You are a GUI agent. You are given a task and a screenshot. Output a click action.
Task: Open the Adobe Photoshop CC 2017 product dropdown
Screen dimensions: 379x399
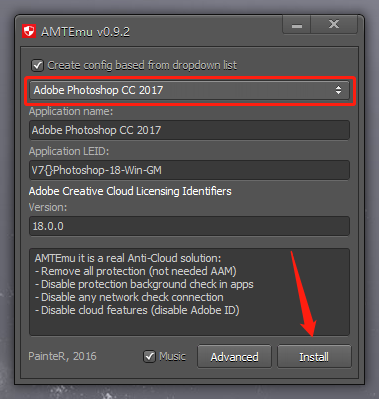pyautogui.click(x=189, y=90)
